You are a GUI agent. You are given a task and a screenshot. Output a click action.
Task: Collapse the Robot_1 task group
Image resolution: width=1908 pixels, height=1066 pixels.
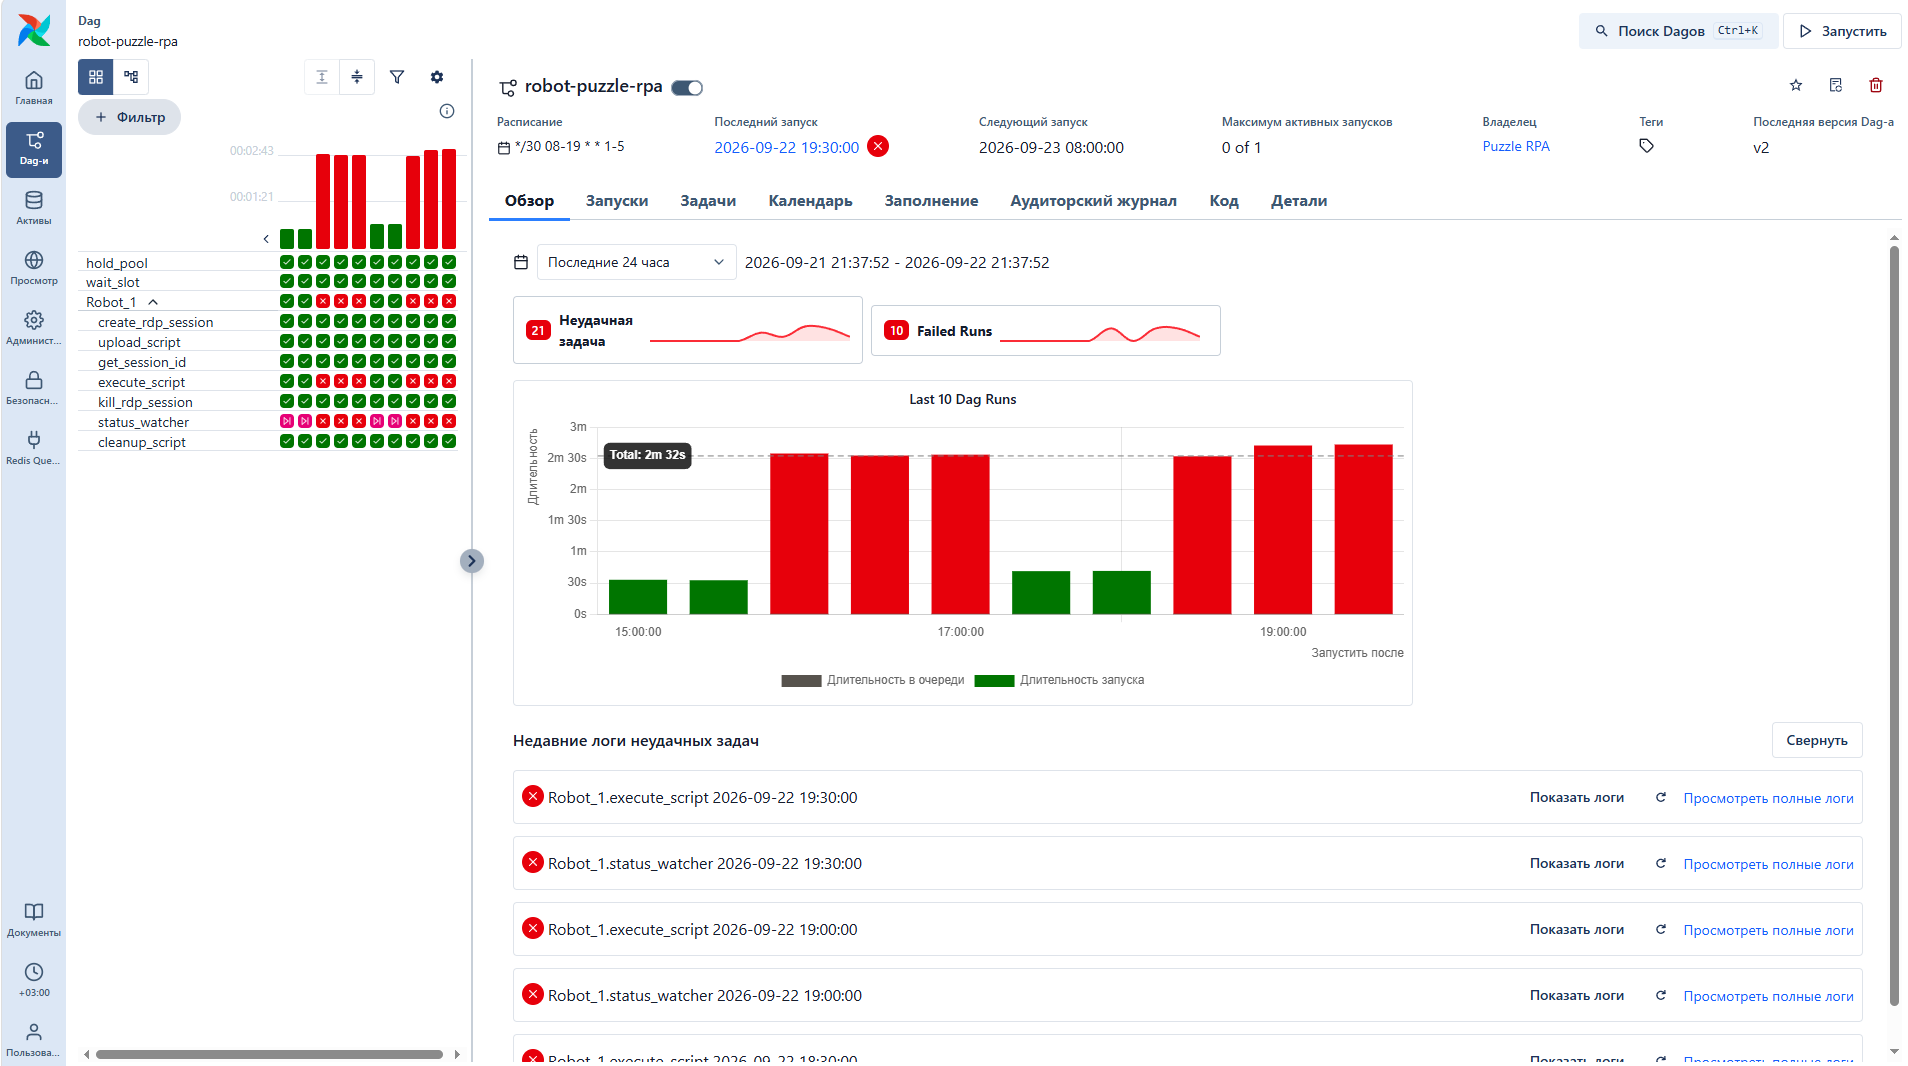point(153,302)
